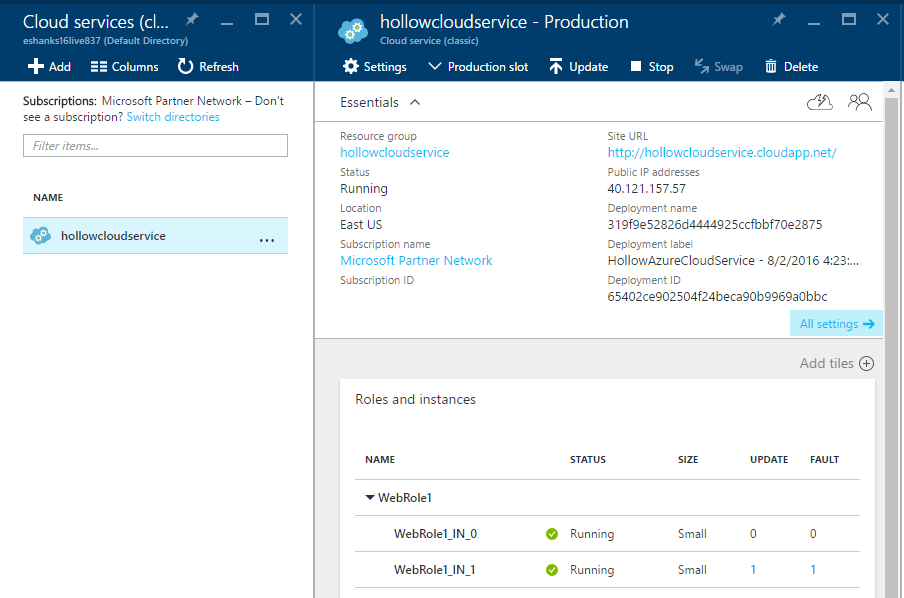Click the Add plus icon
This screenshot has height=598, width=904.
pyautogui.click(x=36, y=67)
